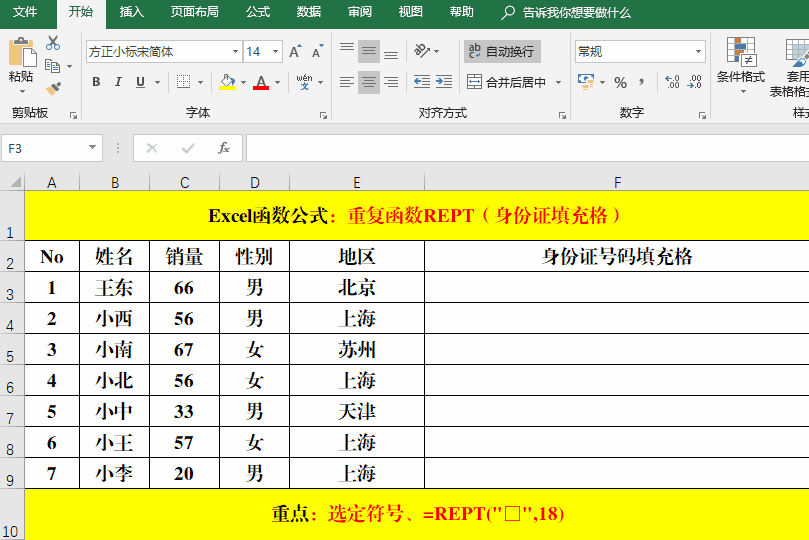Click the Paste clipboard icon

[22, 52]
